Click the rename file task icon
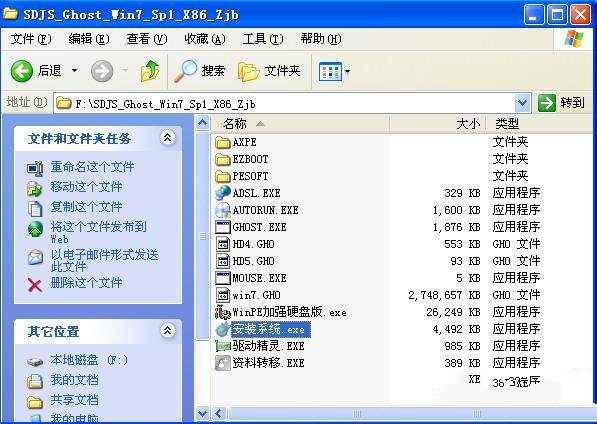This screenshot has width=597, height=424. (x=35, y=169)
